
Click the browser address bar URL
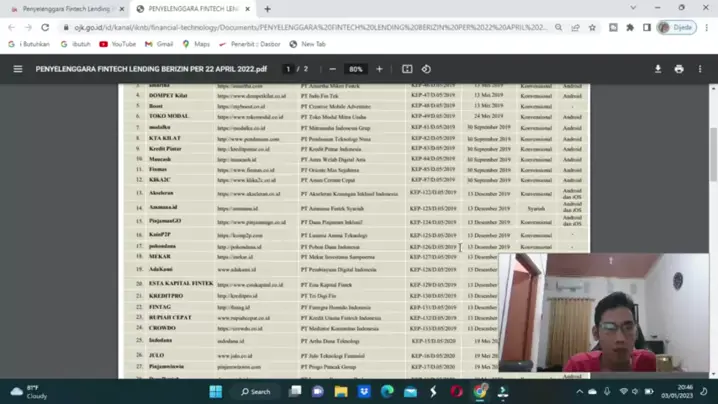coord(300,27)
